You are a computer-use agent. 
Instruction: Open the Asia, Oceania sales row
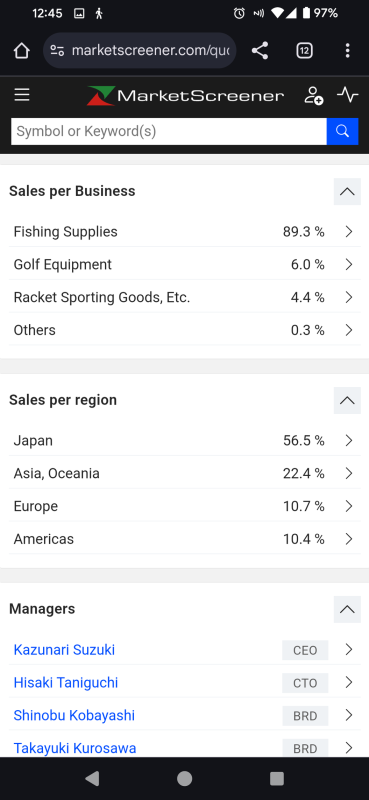pos(184,473)
